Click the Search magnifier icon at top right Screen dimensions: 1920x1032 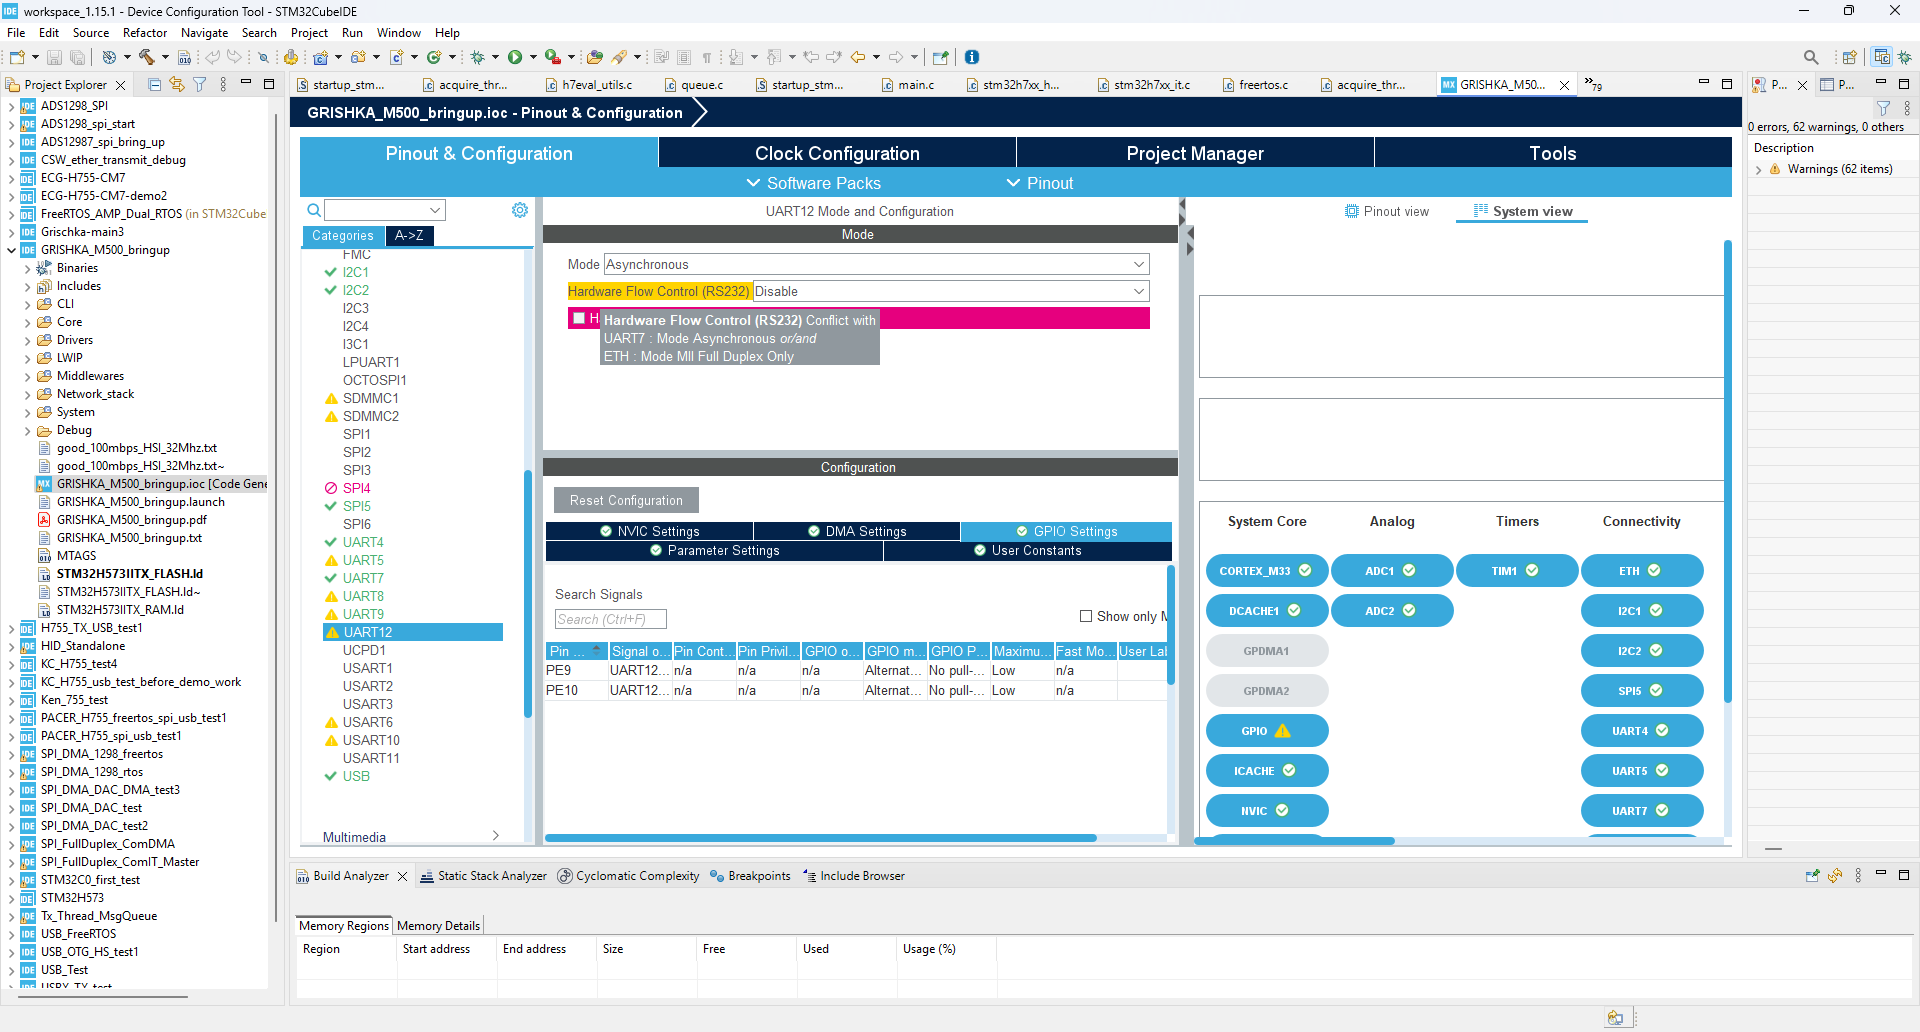1811,57
